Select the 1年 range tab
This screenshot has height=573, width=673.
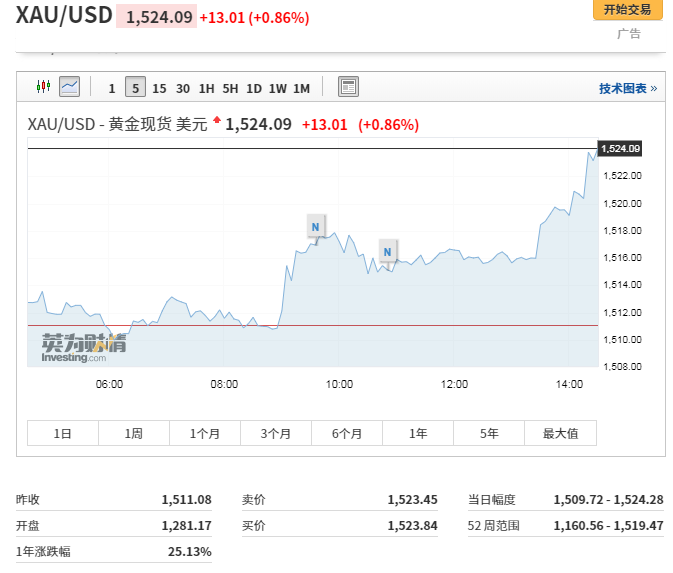tap(418, 433)
